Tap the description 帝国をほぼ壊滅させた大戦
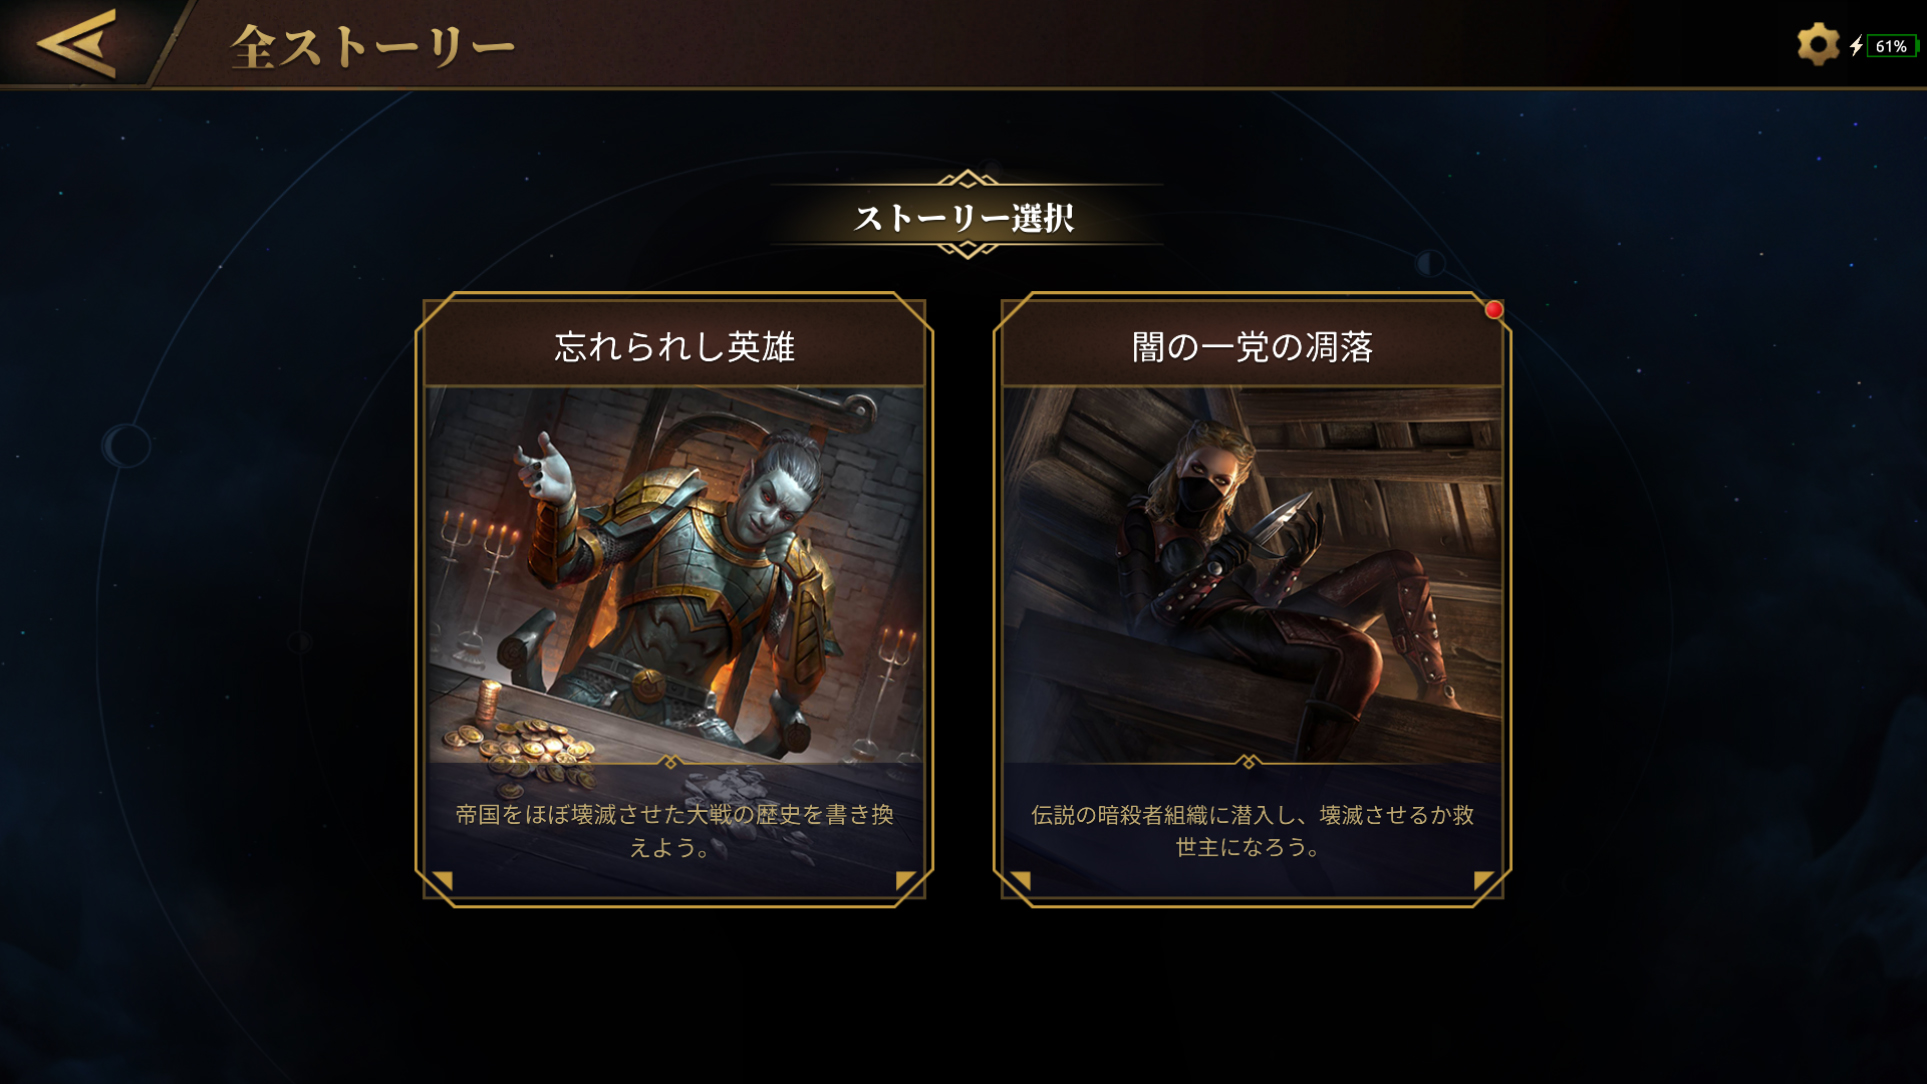 tap(674, 831)
